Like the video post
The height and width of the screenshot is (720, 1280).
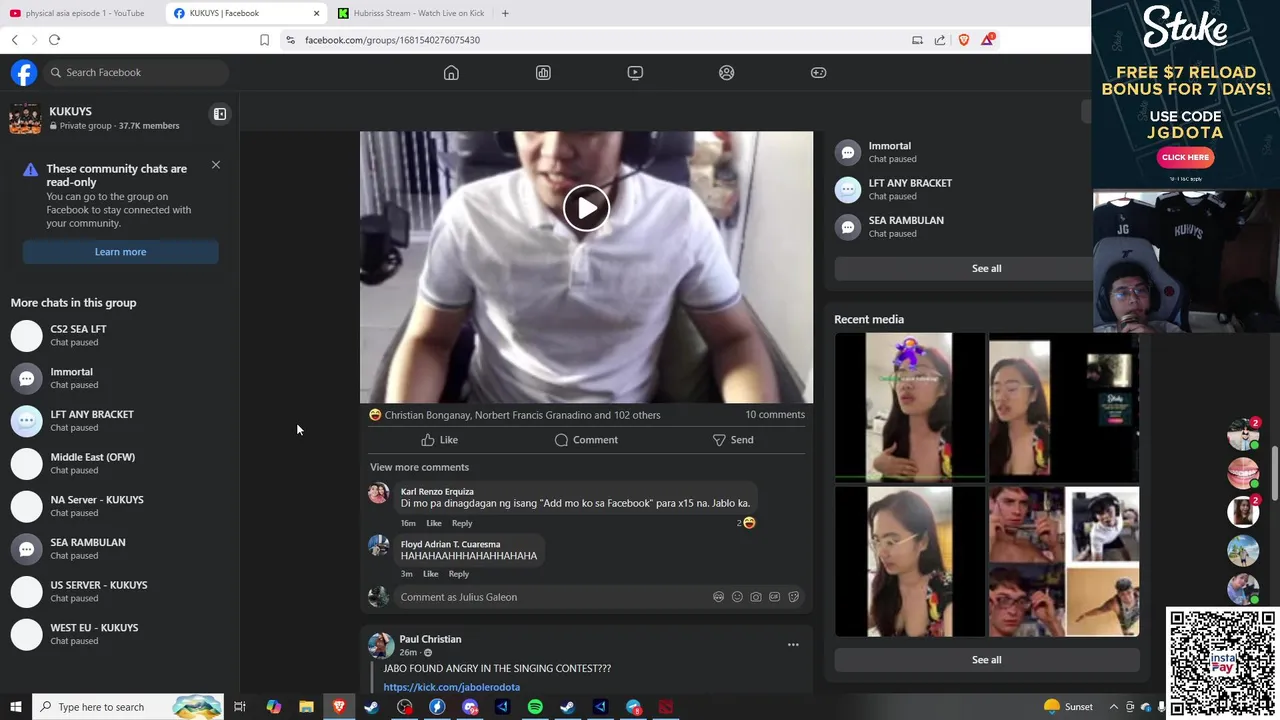pyautogui.click(x=439, y=440)
